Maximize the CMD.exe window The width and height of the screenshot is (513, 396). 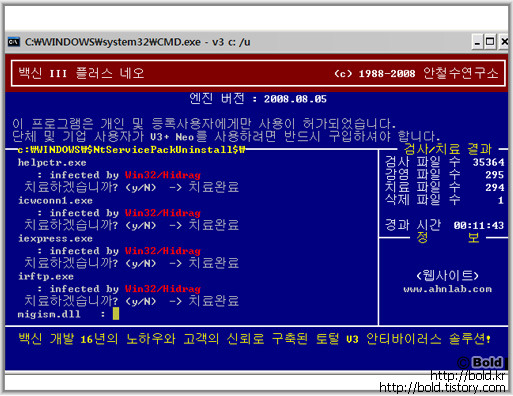490,42
